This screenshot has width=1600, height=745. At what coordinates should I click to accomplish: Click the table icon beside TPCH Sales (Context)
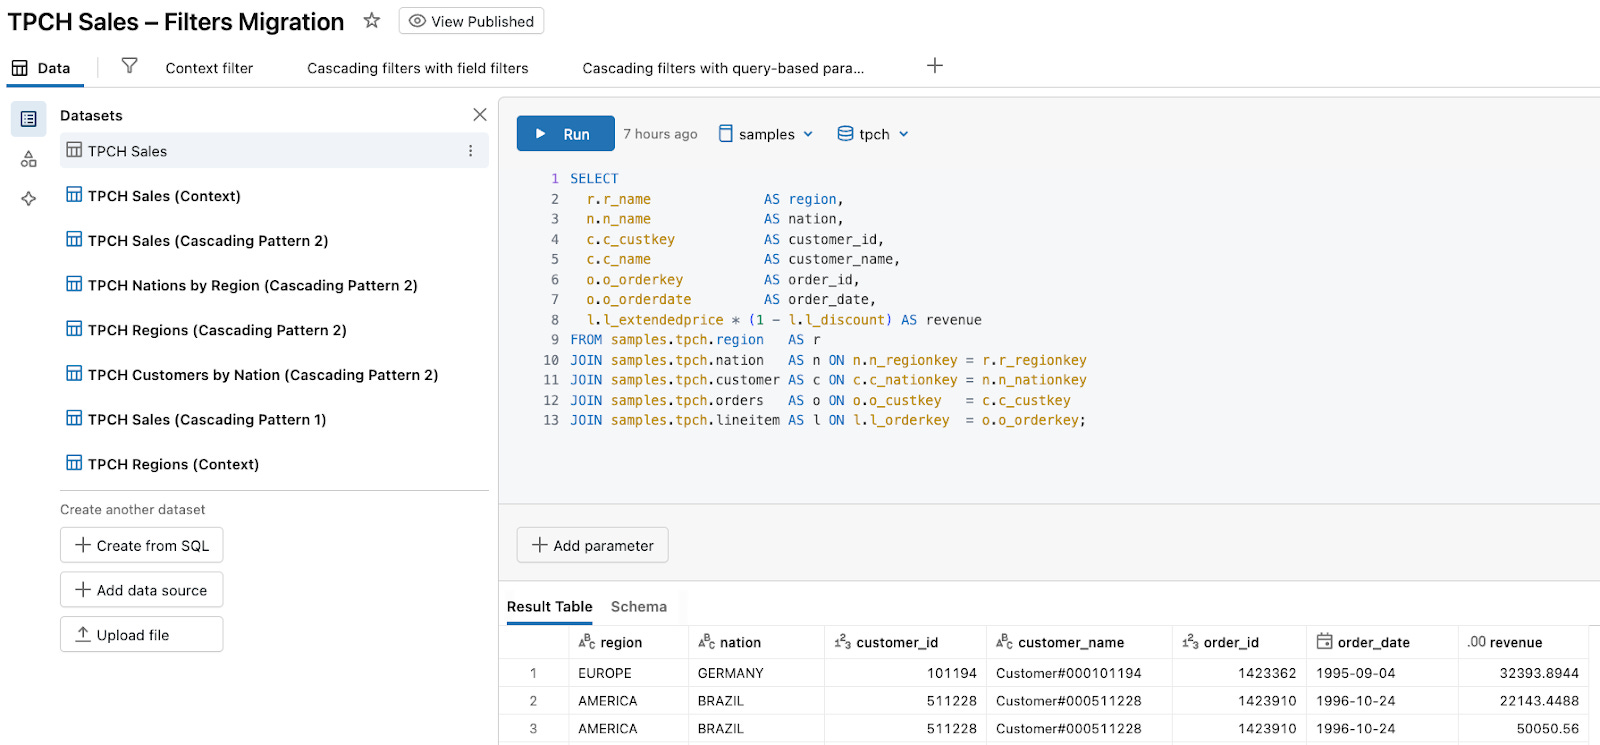tap(74, 195)
